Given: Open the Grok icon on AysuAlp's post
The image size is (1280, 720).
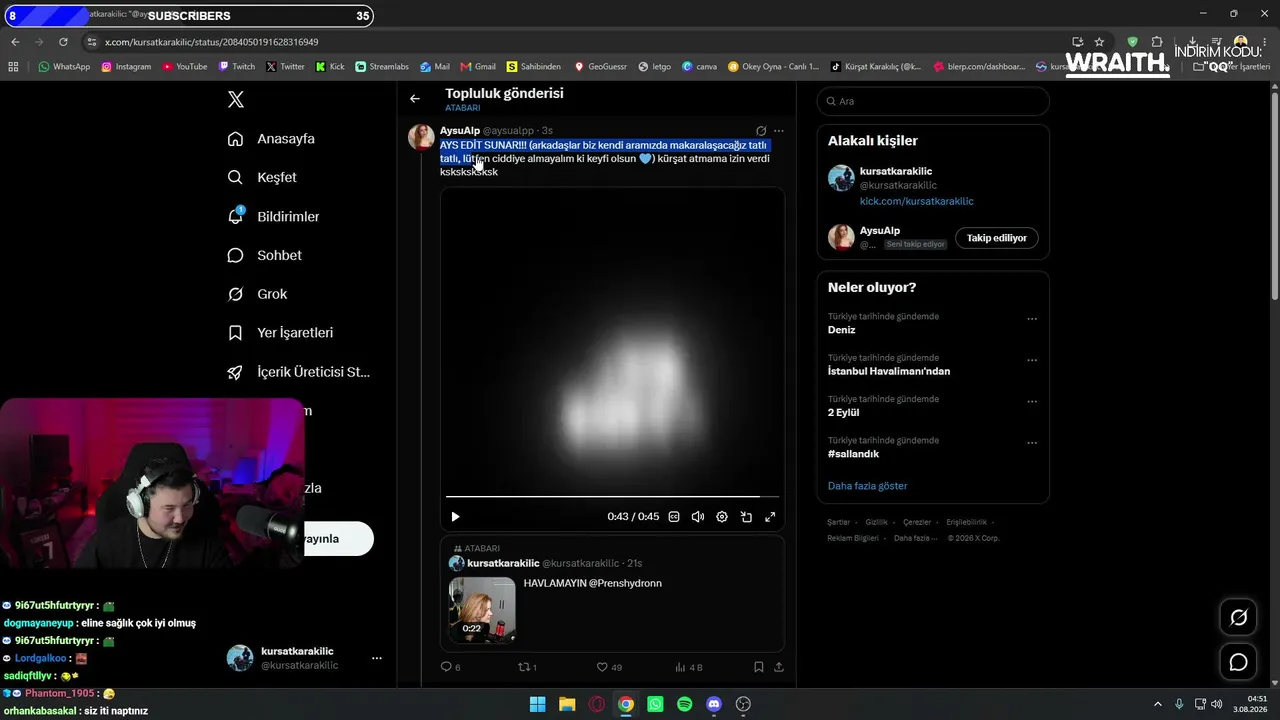Looking at the screenshot, I should [761, 131].
